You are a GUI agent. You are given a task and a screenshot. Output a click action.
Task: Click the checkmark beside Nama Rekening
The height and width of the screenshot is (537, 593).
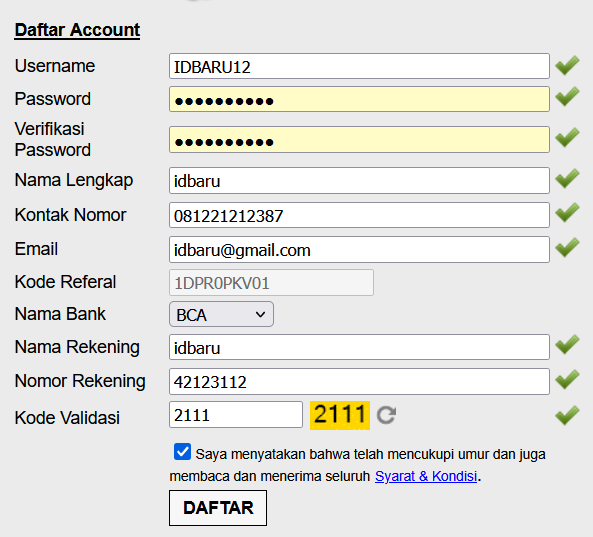(x=567, y=345)
